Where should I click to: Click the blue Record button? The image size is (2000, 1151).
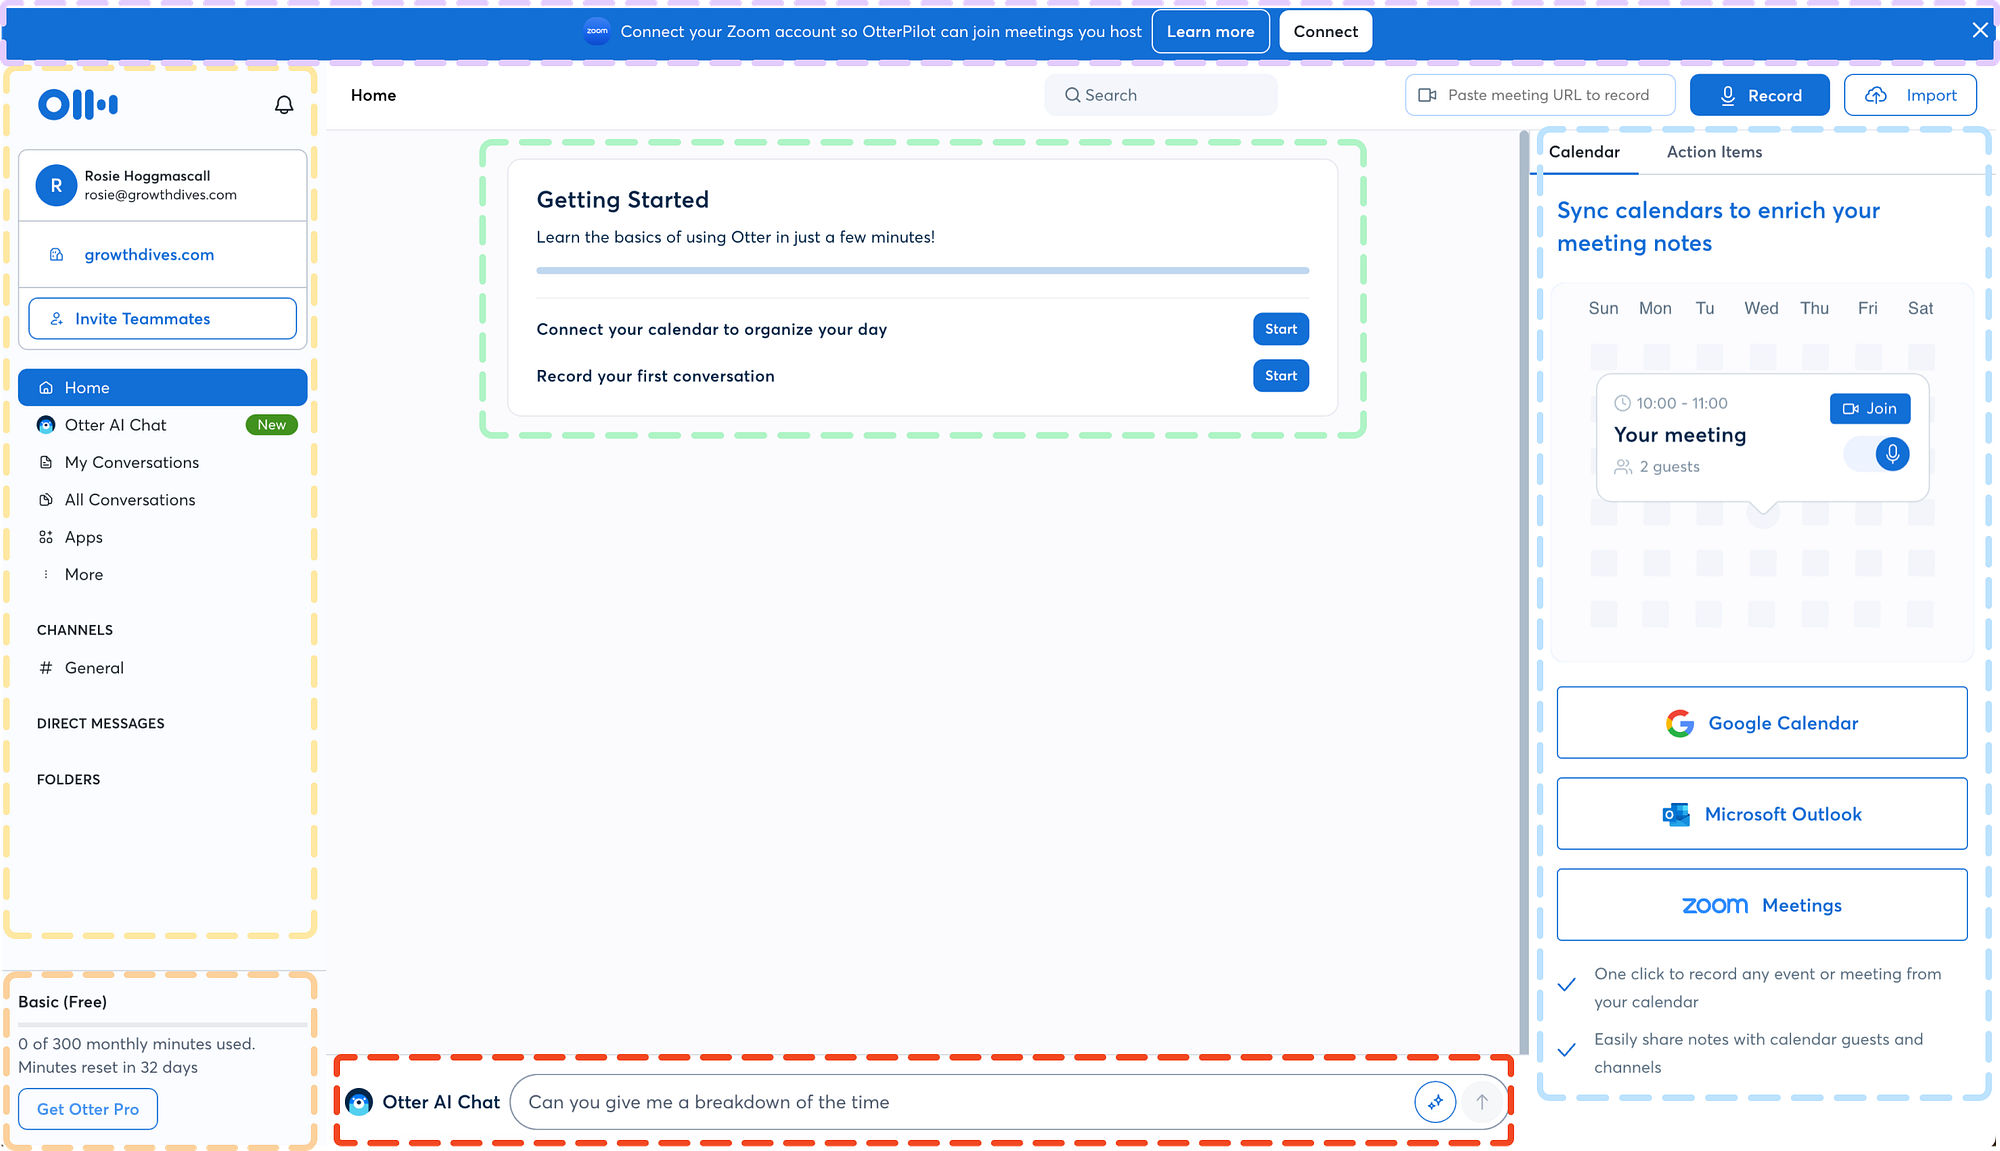1759,95
